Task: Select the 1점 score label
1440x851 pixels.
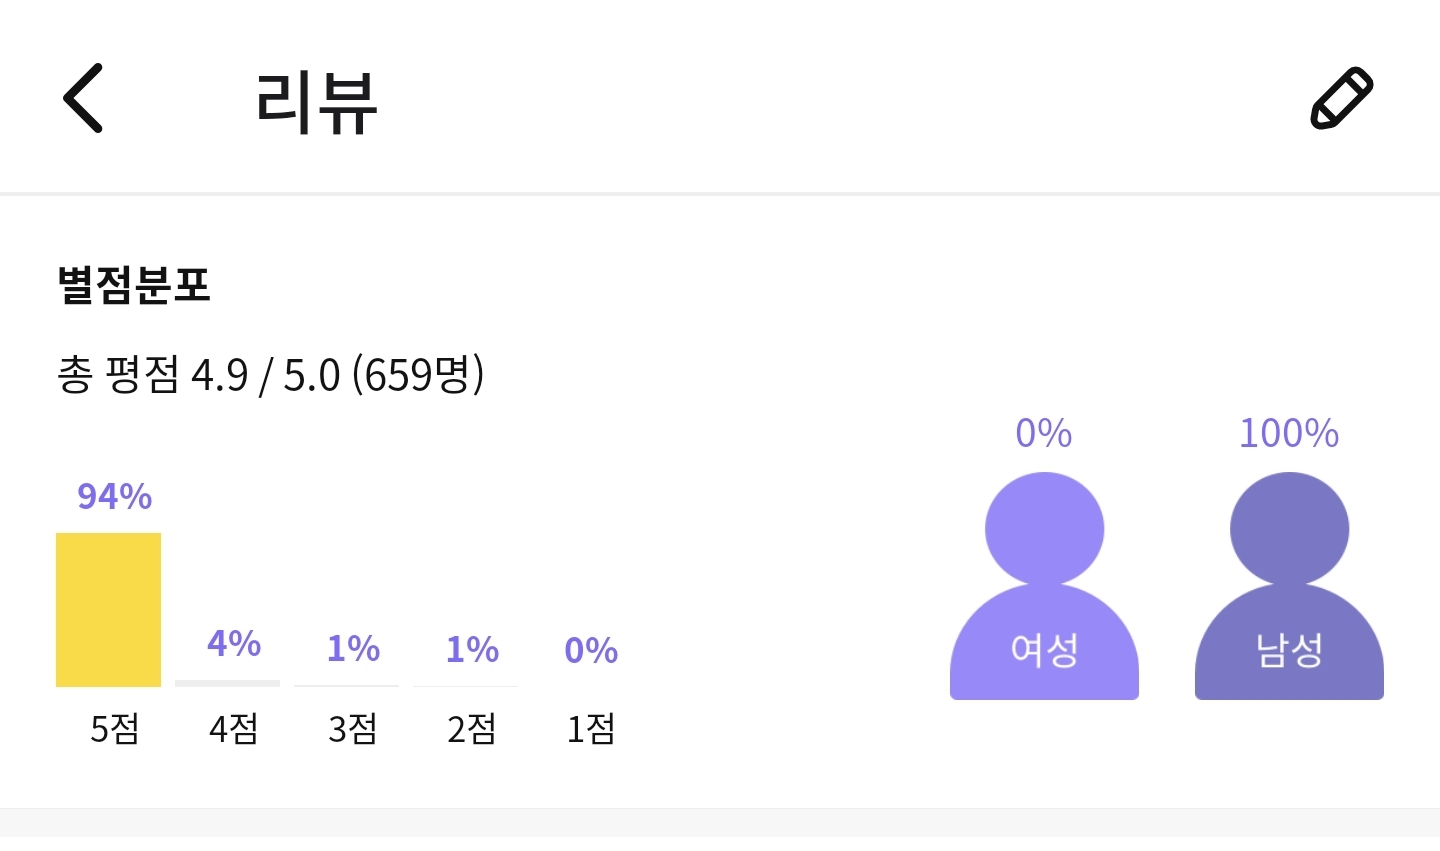Action: (x=591, y=729)
